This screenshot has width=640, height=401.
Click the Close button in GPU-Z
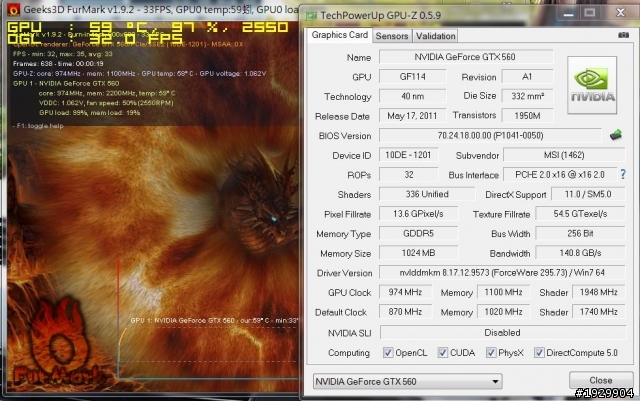(x=601, y=380)
